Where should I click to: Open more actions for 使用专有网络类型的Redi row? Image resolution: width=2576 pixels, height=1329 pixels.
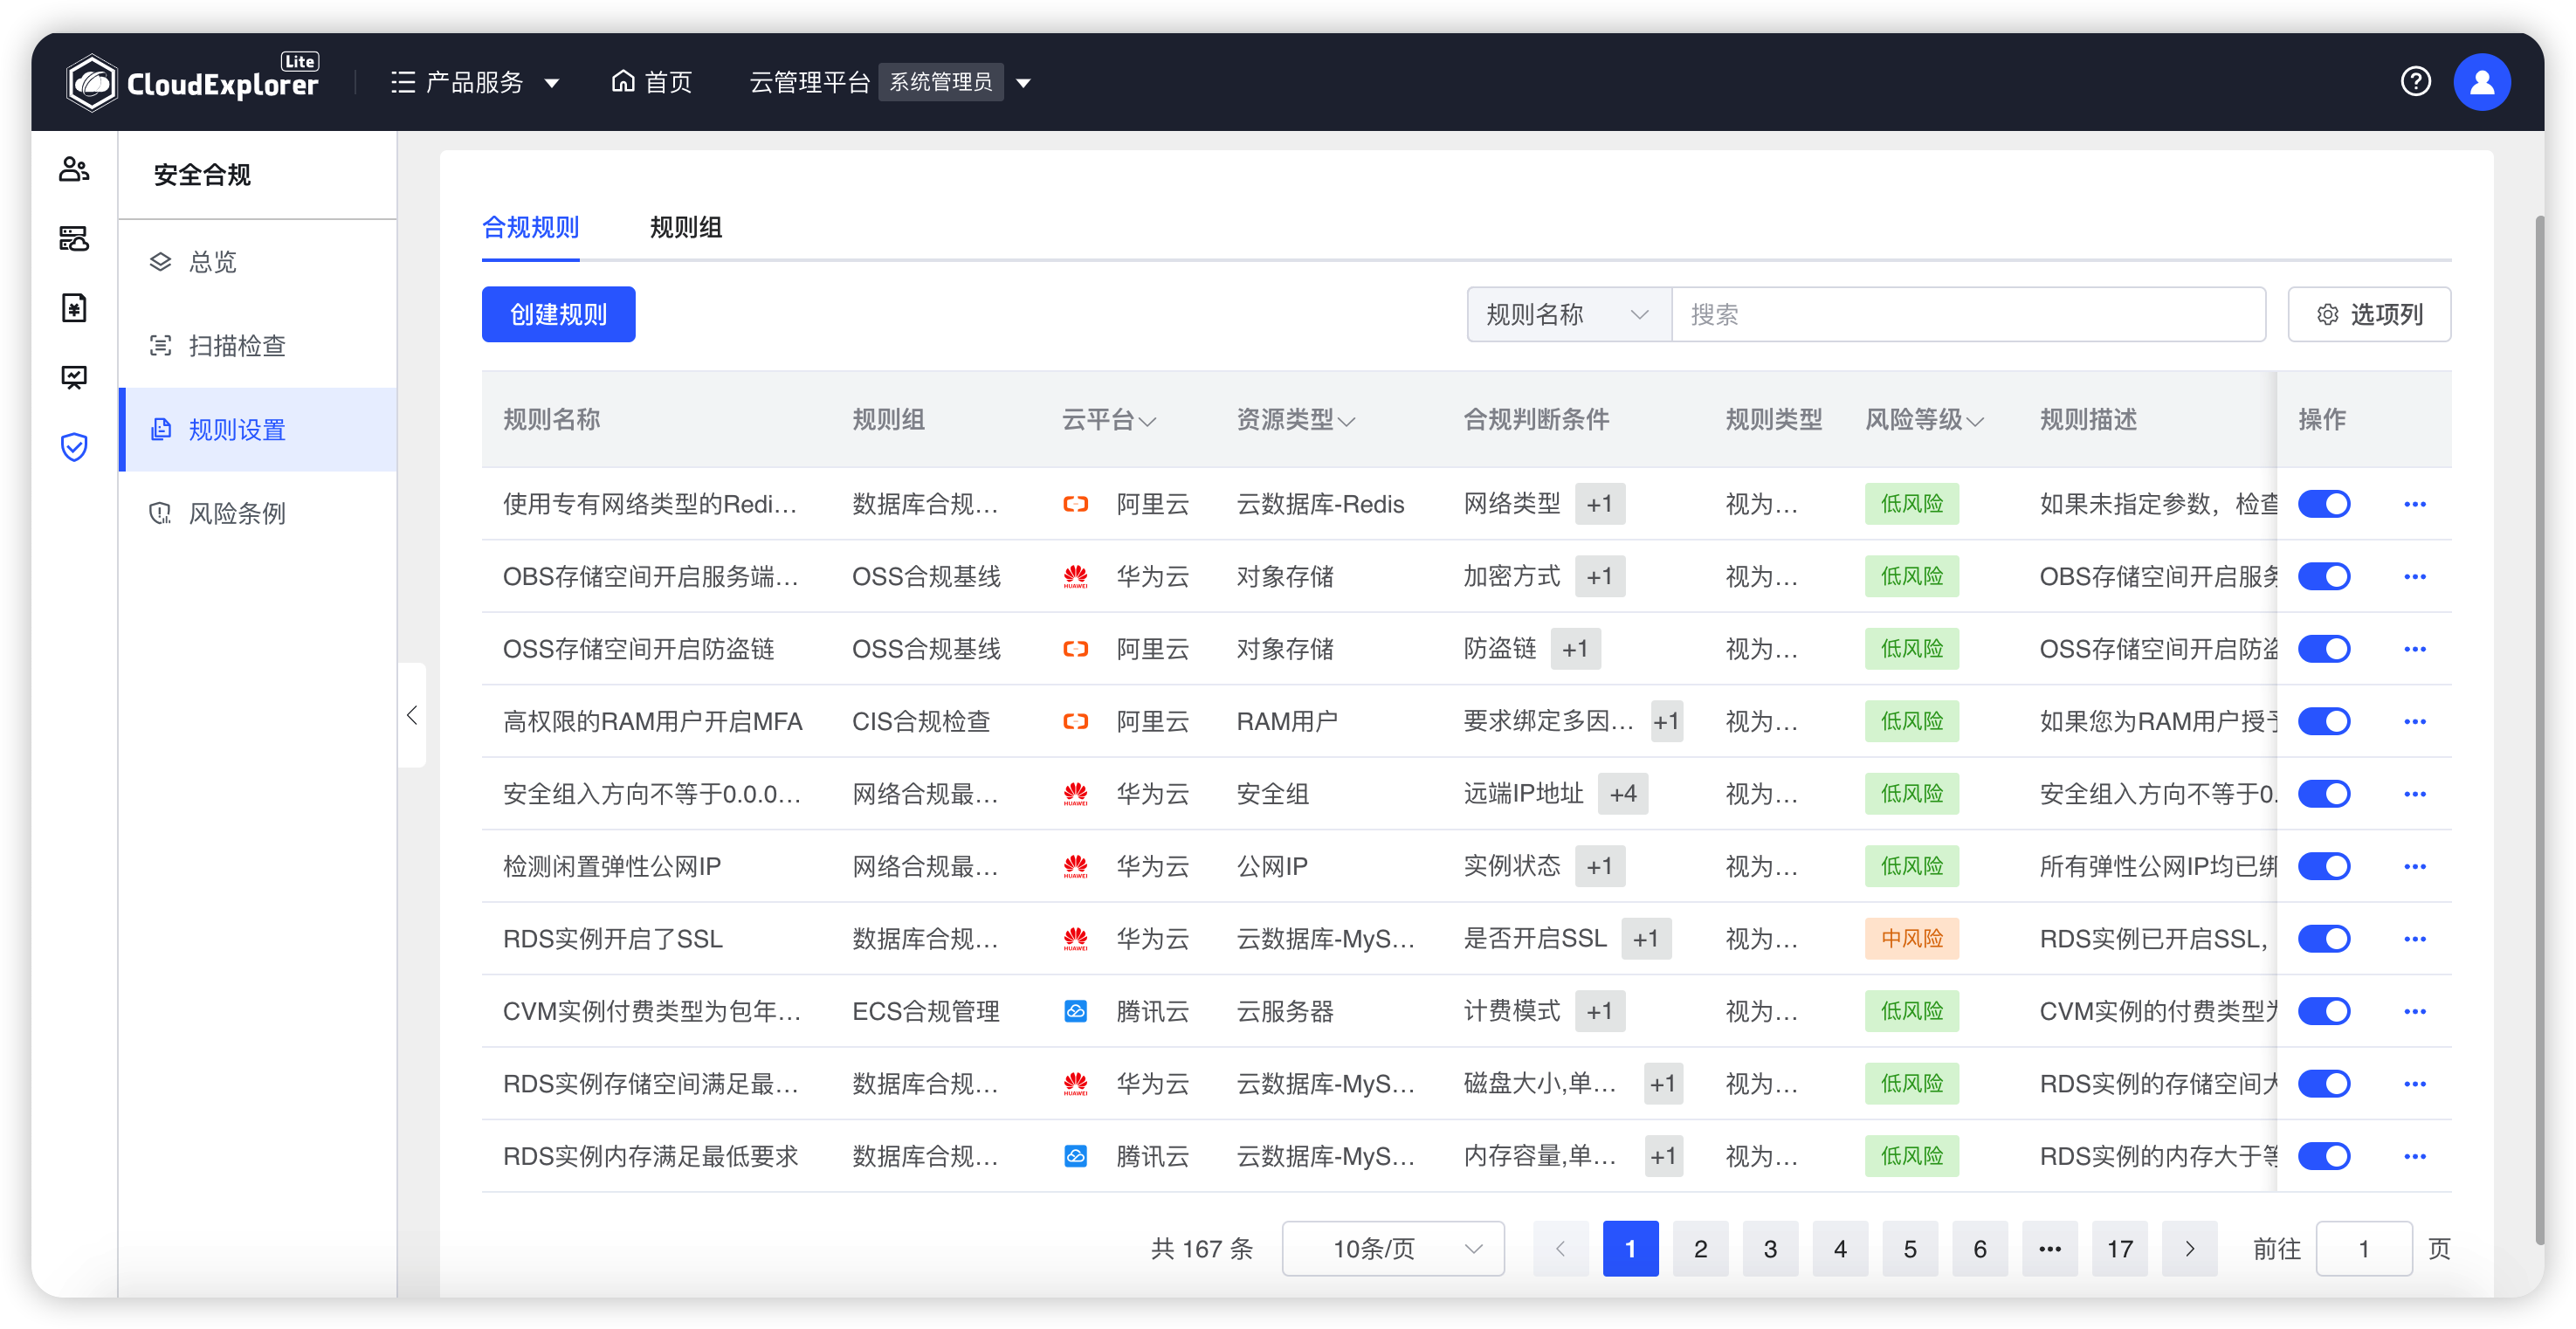2414,504
